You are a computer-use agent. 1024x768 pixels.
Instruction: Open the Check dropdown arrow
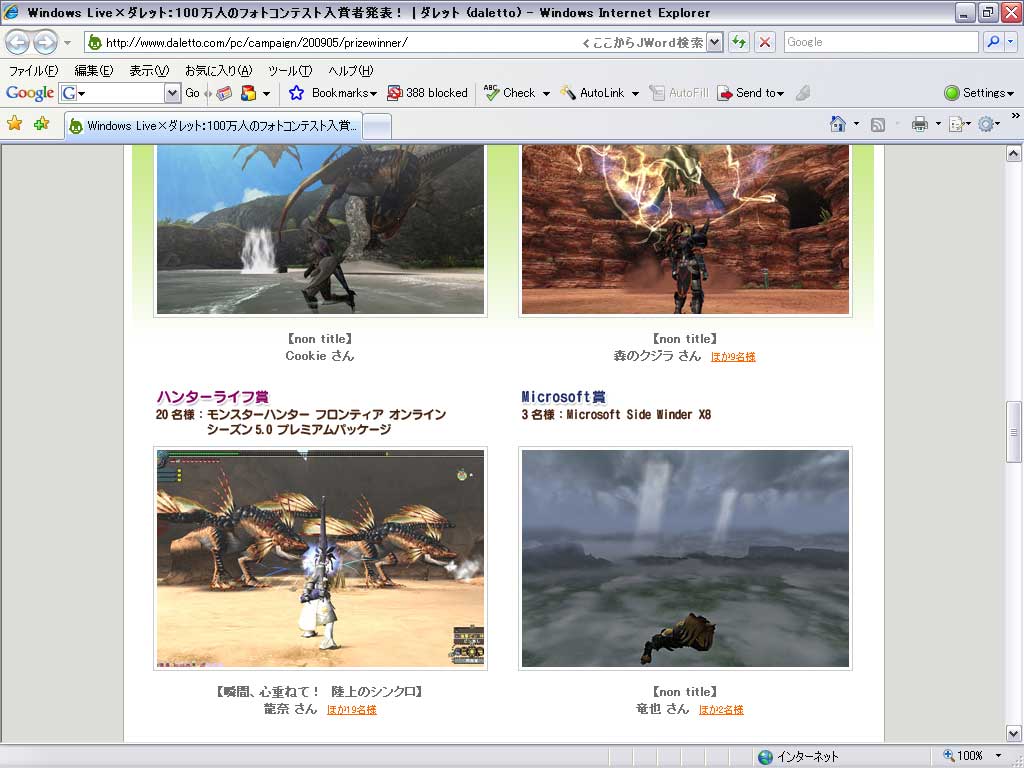tap(546, 93)
